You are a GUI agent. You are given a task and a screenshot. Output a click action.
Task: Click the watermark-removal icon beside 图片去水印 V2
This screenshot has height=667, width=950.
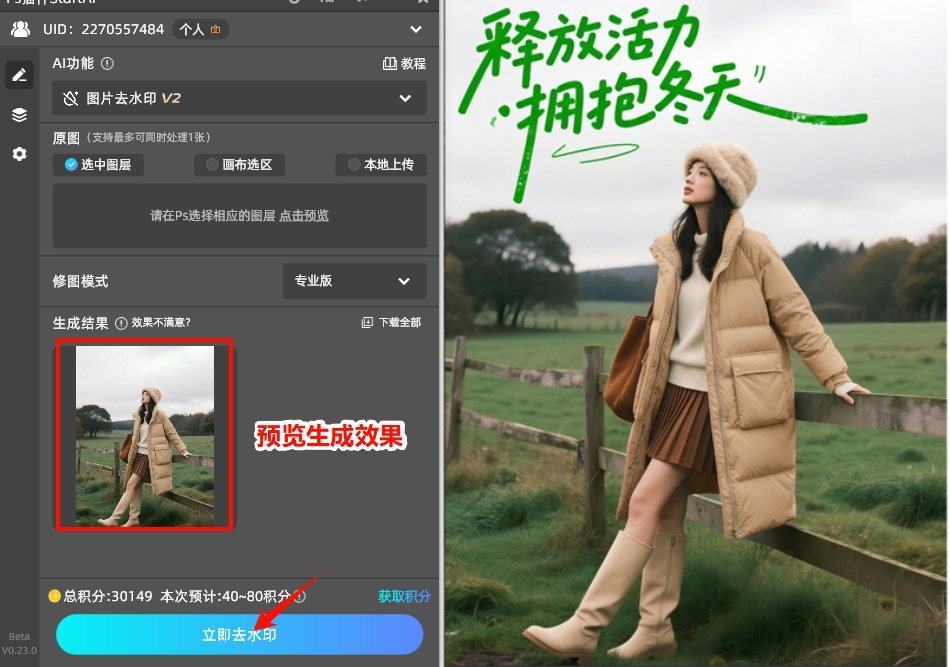point(70,98)
